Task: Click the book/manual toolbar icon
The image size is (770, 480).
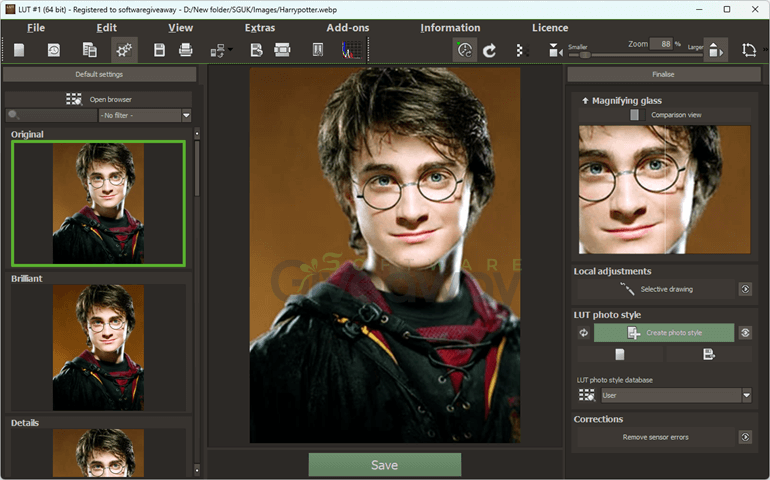Action: (318, 50)
